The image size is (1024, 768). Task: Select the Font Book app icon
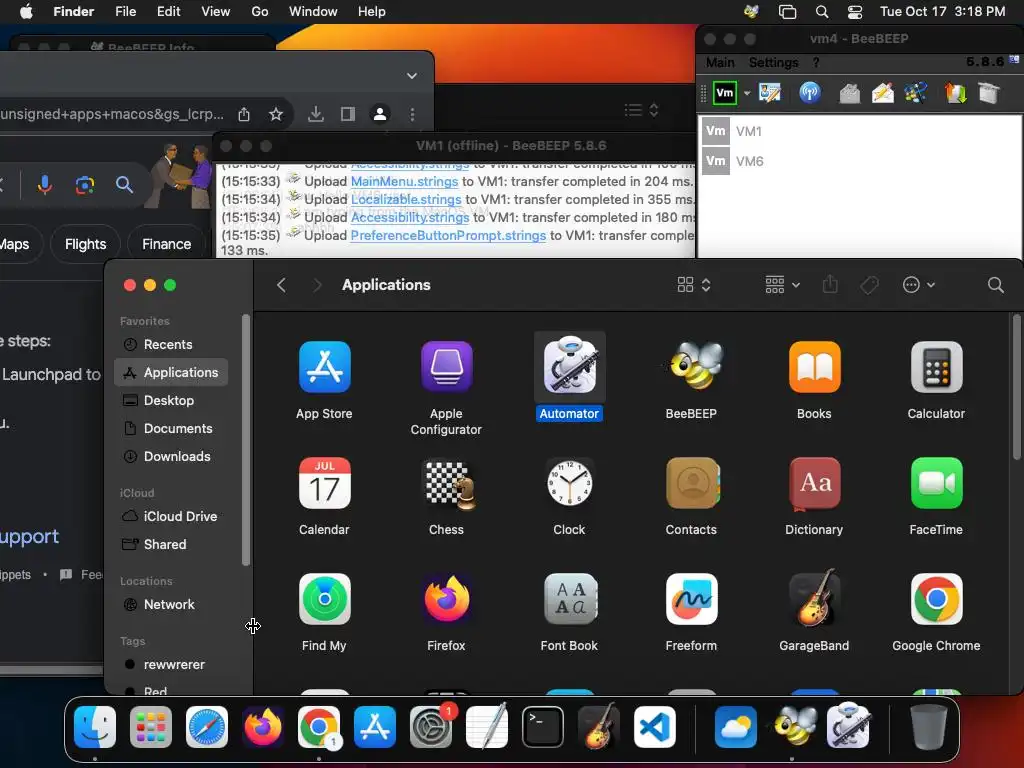569,600
